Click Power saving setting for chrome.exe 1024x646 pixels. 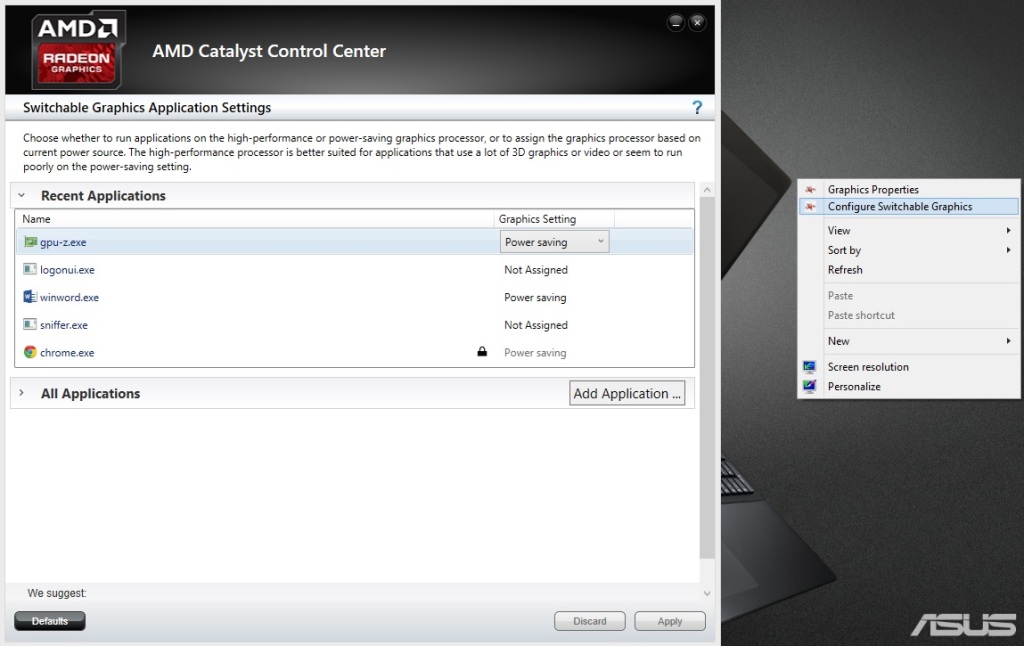[x=535, y=353]
